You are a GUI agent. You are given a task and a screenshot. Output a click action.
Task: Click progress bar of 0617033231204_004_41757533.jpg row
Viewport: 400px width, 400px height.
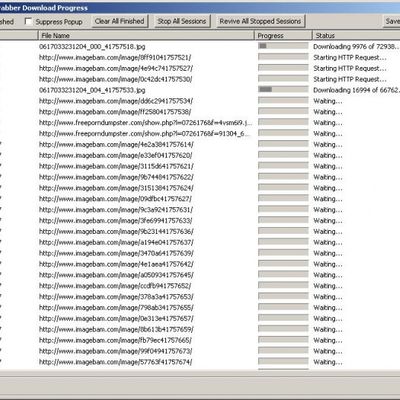[x=283, y=89]
